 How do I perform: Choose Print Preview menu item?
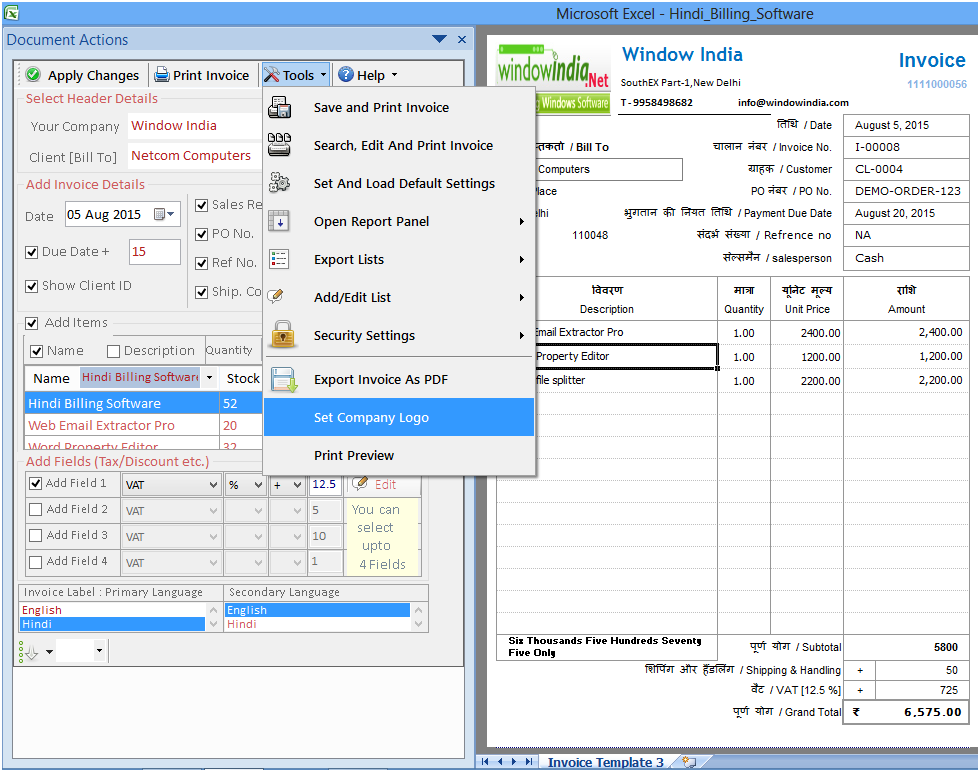click(399, 455)
